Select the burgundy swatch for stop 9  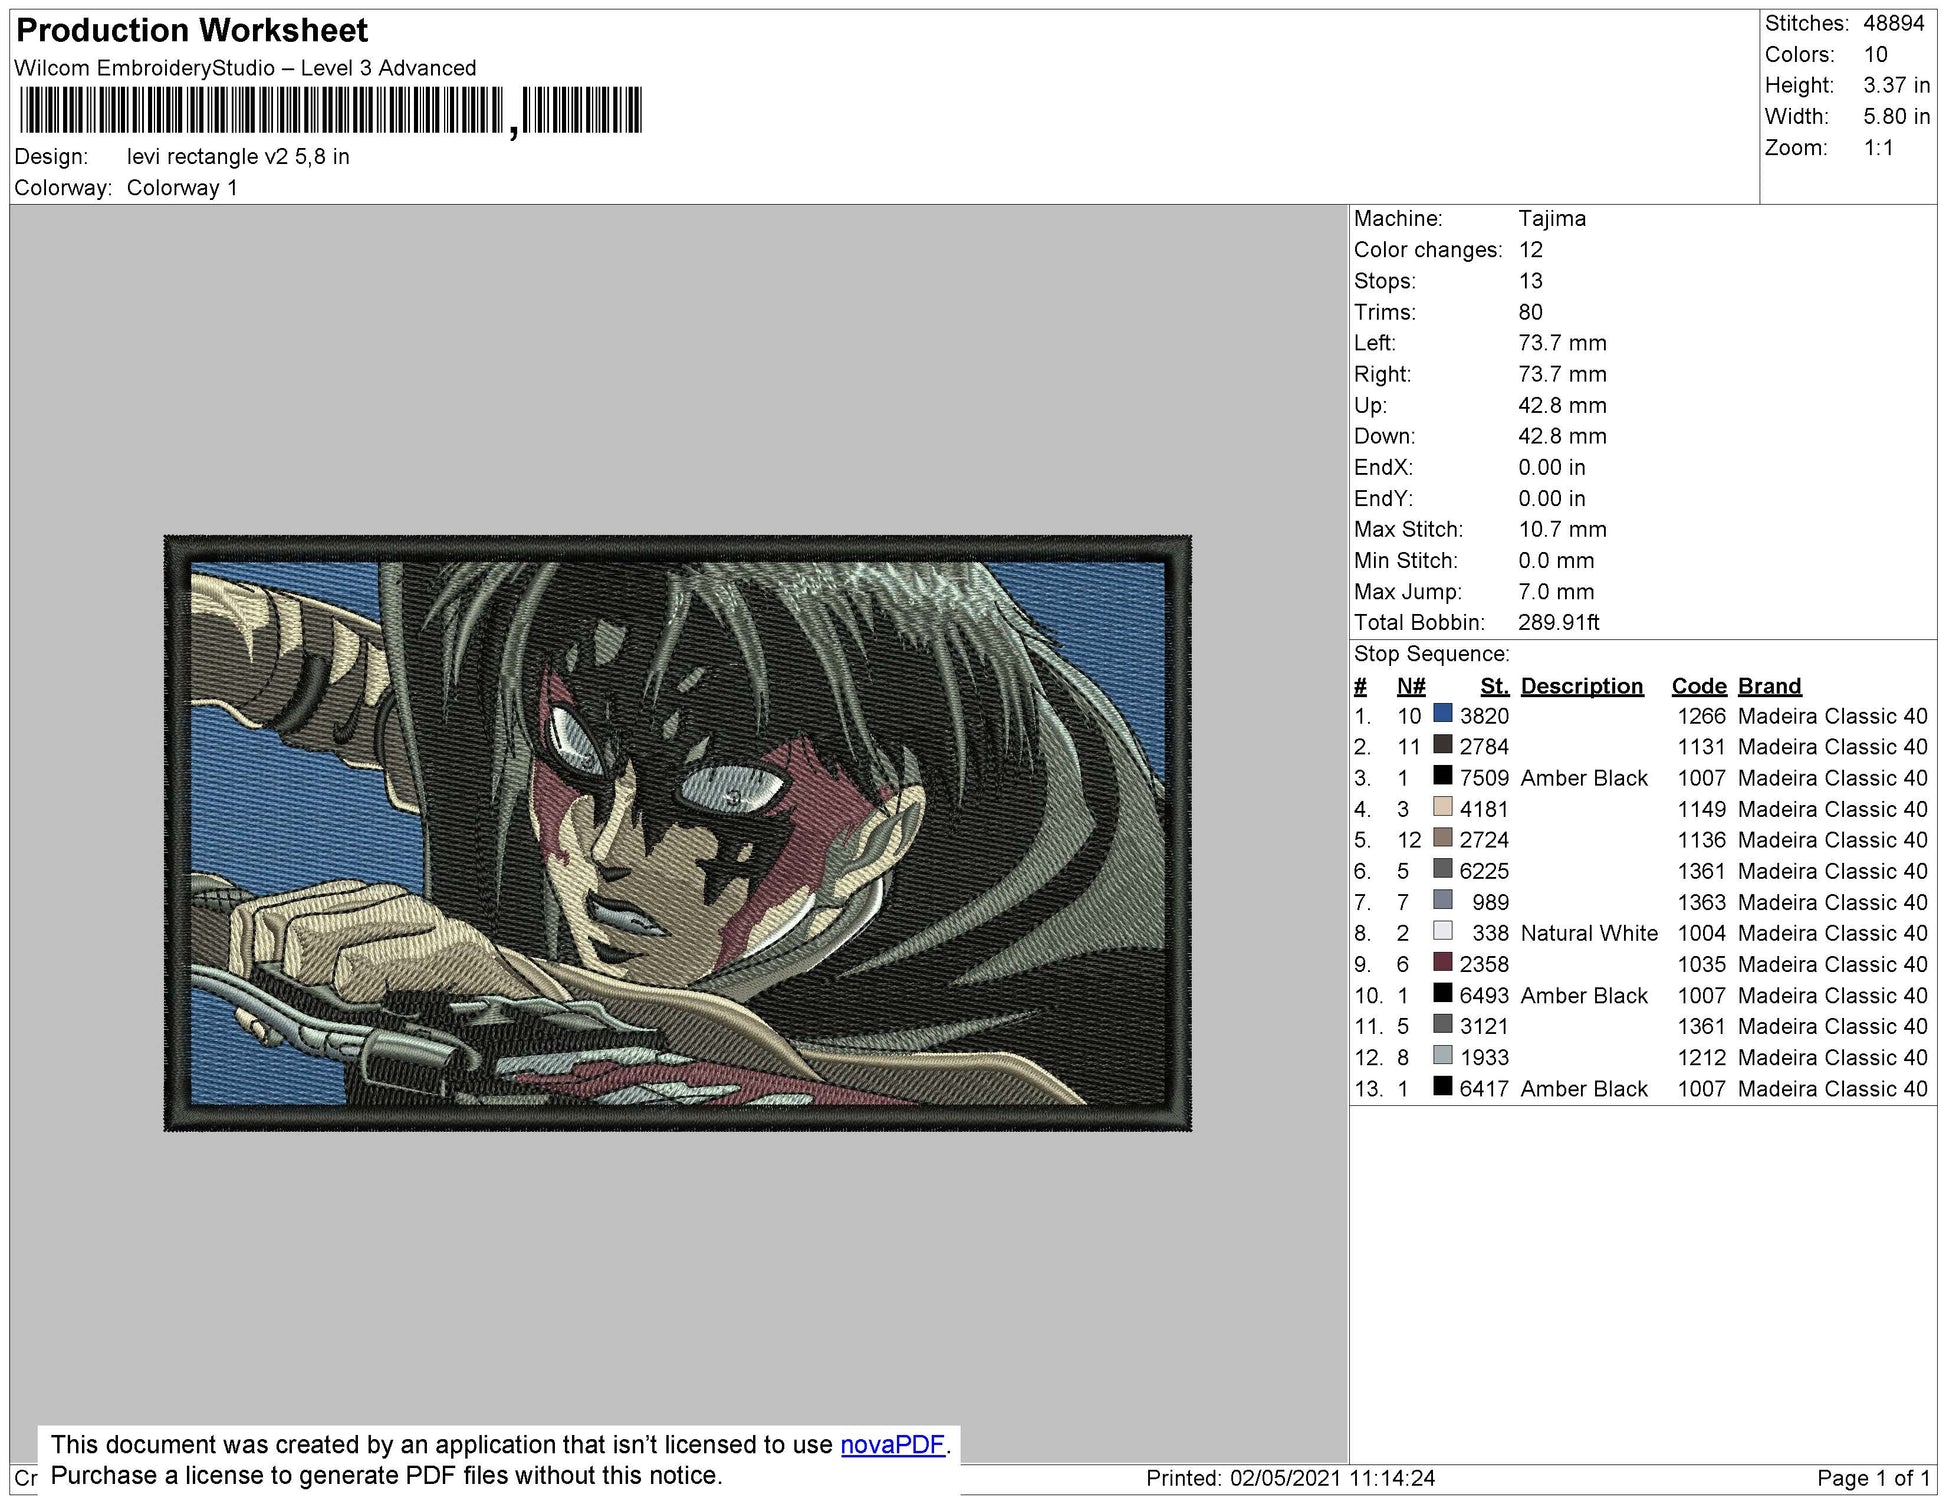pos(1442,962)
